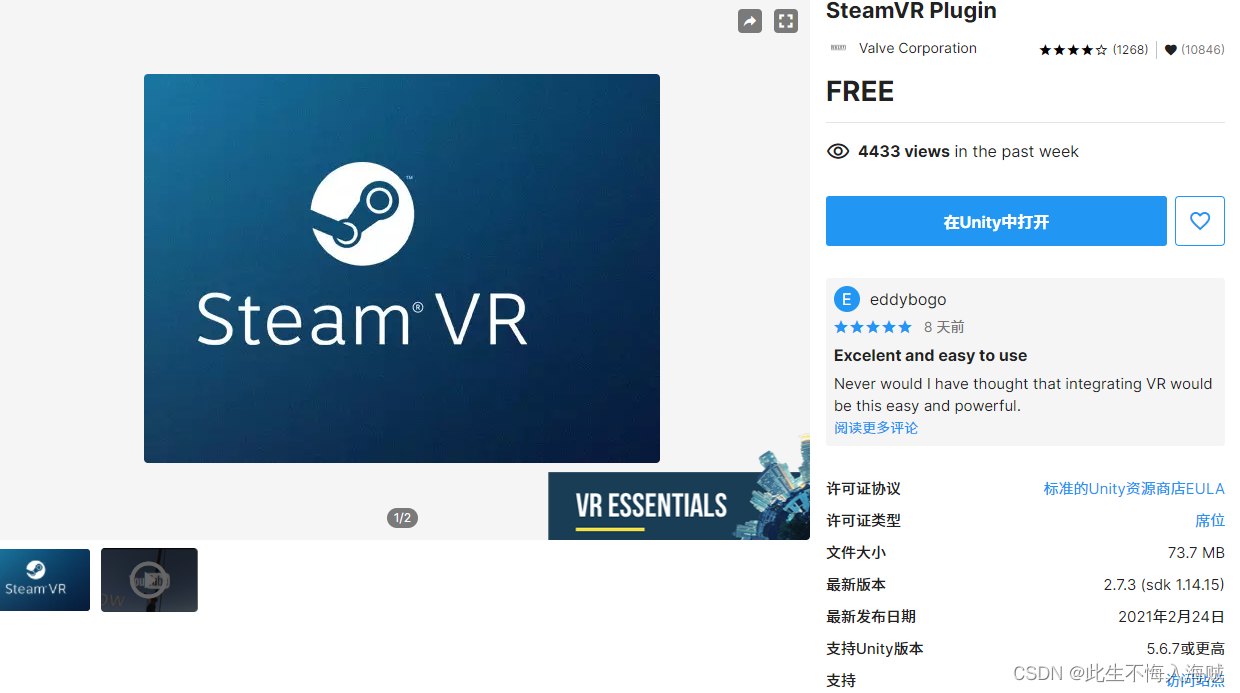
Task: Click the 最新发布日期 label
Action: 871,616
